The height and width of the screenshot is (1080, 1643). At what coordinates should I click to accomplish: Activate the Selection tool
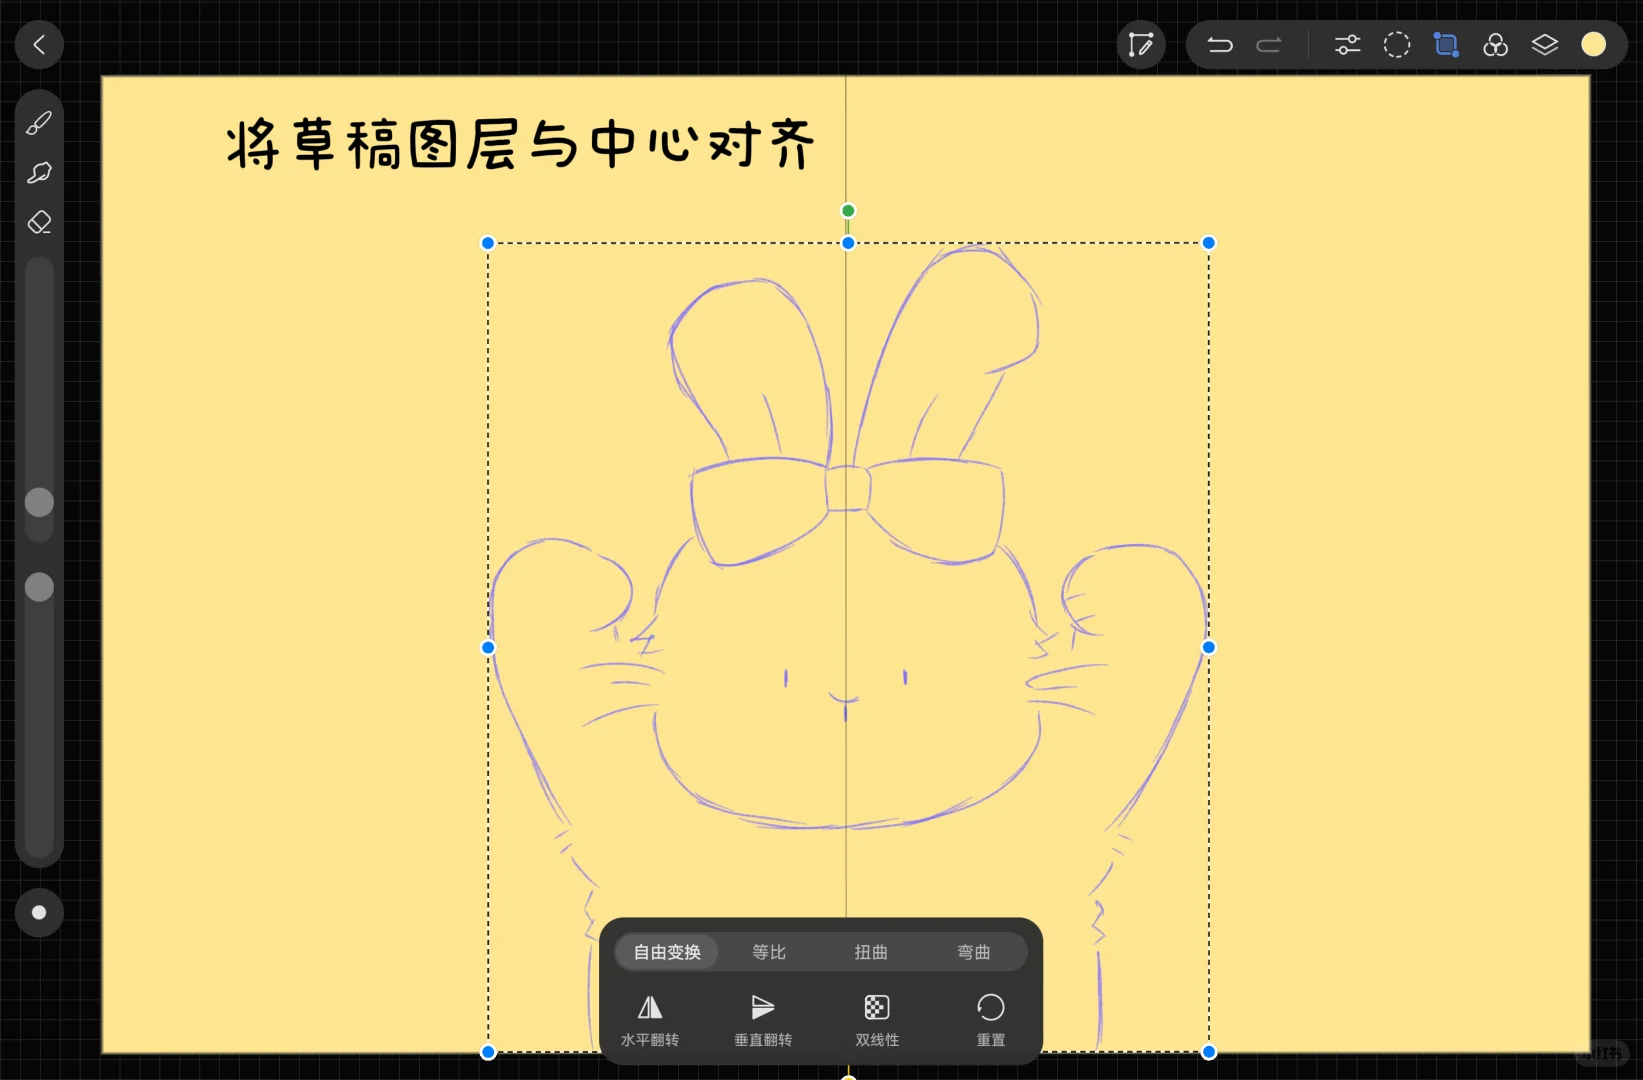click(1396, 44)
